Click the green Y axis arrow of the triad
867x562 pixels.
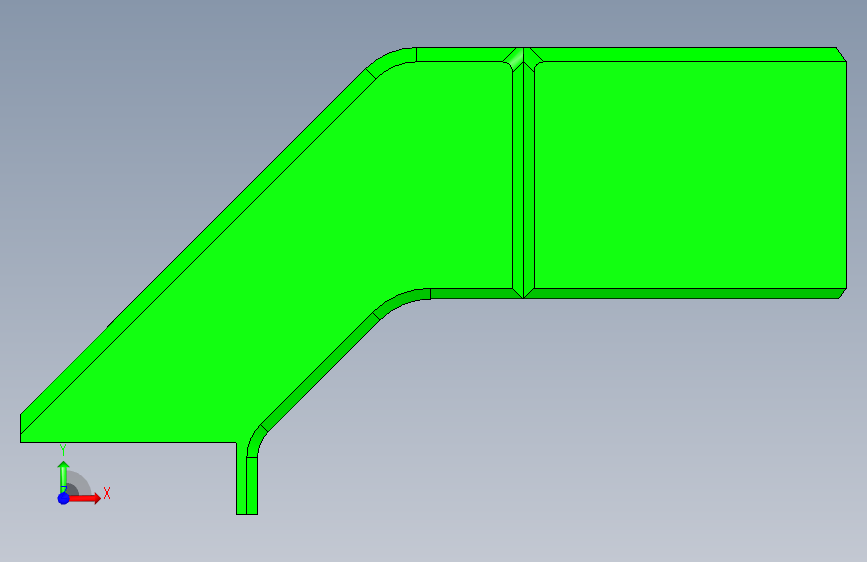[x=64, y=477]
